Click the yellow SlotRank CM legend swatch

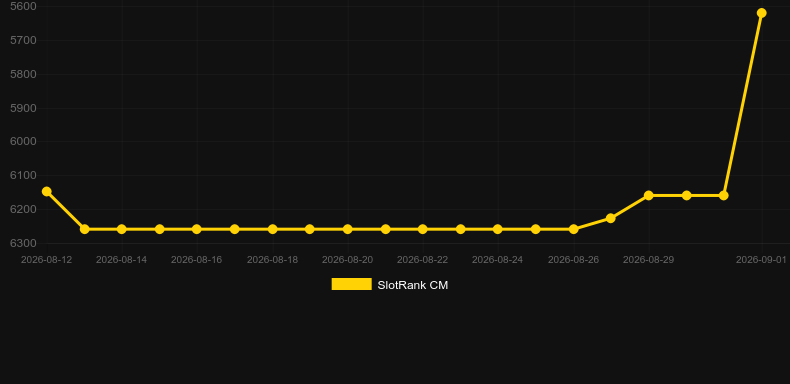352,284
